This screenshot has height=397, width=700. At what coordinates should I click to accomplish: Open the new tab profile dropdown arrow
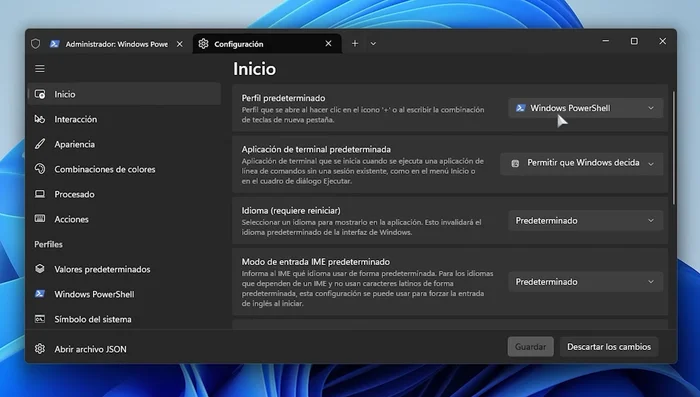coord(373,44)
